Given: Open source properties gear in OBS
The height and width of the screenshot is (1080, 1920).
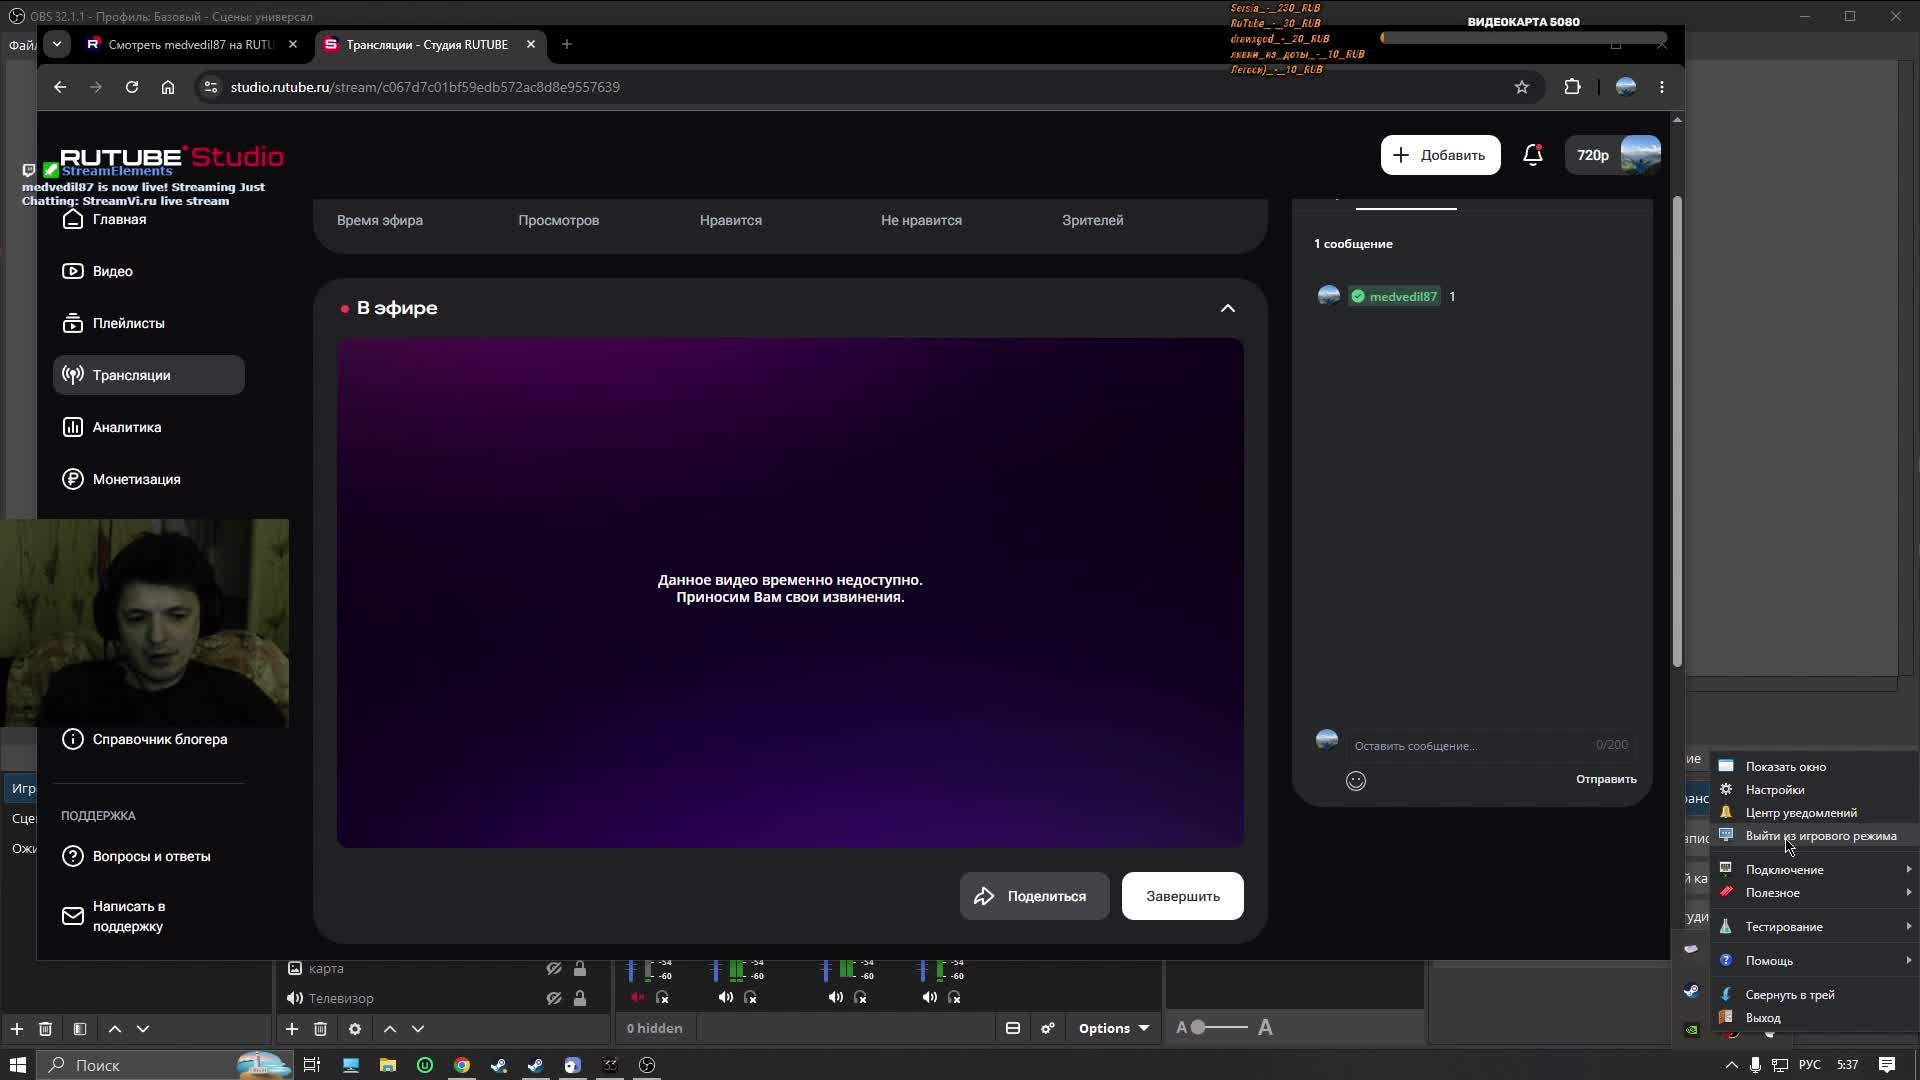Looking at the screenshot, I should point(355,1029).
